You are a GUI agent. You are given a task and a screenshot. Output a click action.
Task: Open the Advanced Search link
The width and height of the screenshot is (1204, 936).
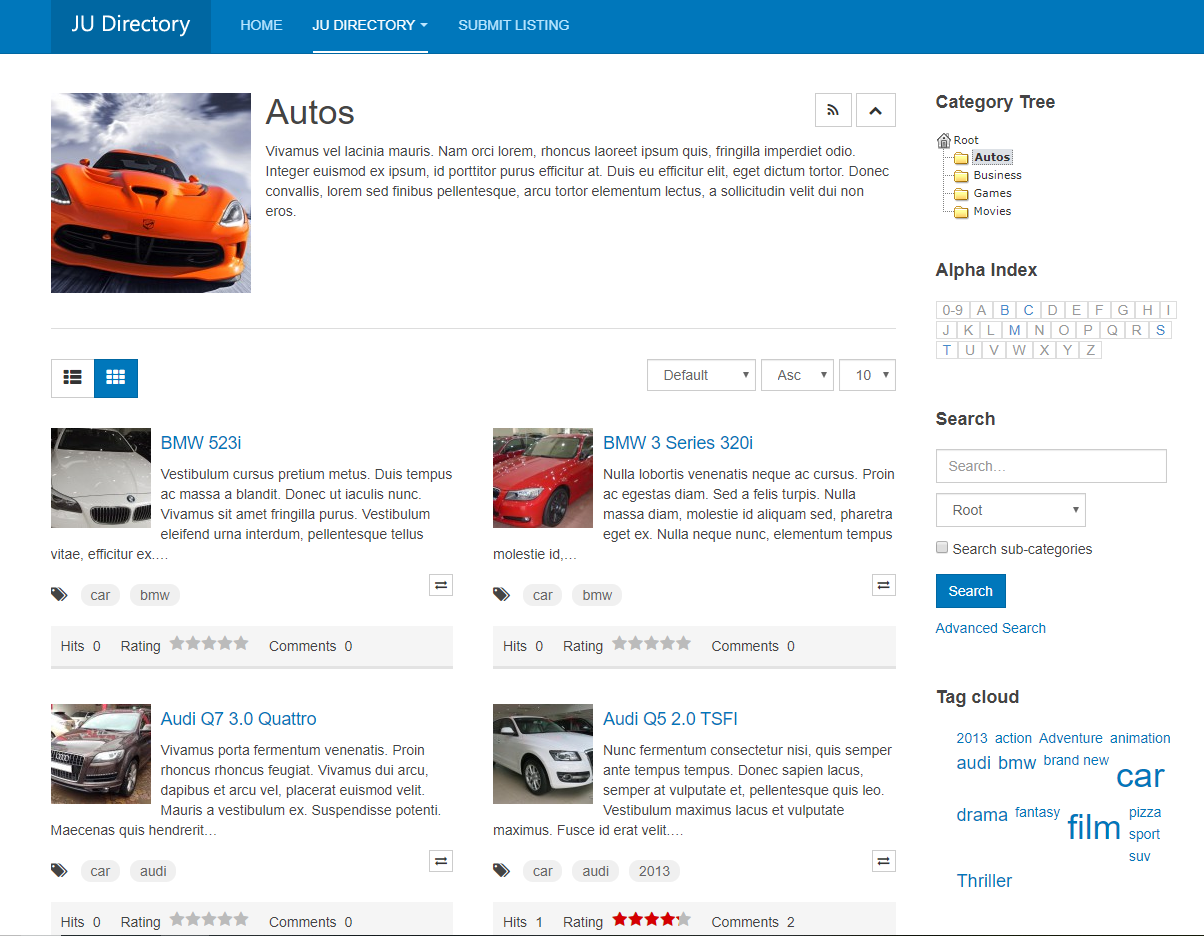[990, 628]
